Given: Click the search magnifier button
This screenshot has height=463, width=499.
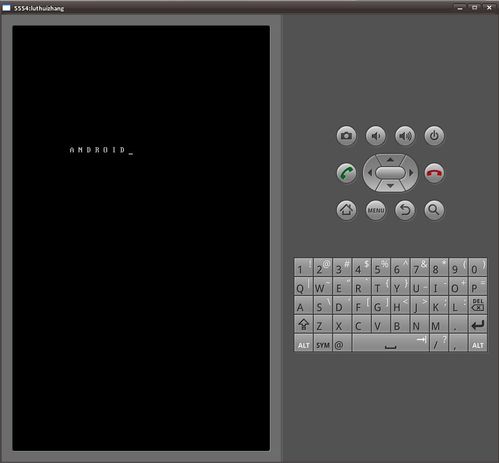Looking at the screenshot, I should coord(434,210).
